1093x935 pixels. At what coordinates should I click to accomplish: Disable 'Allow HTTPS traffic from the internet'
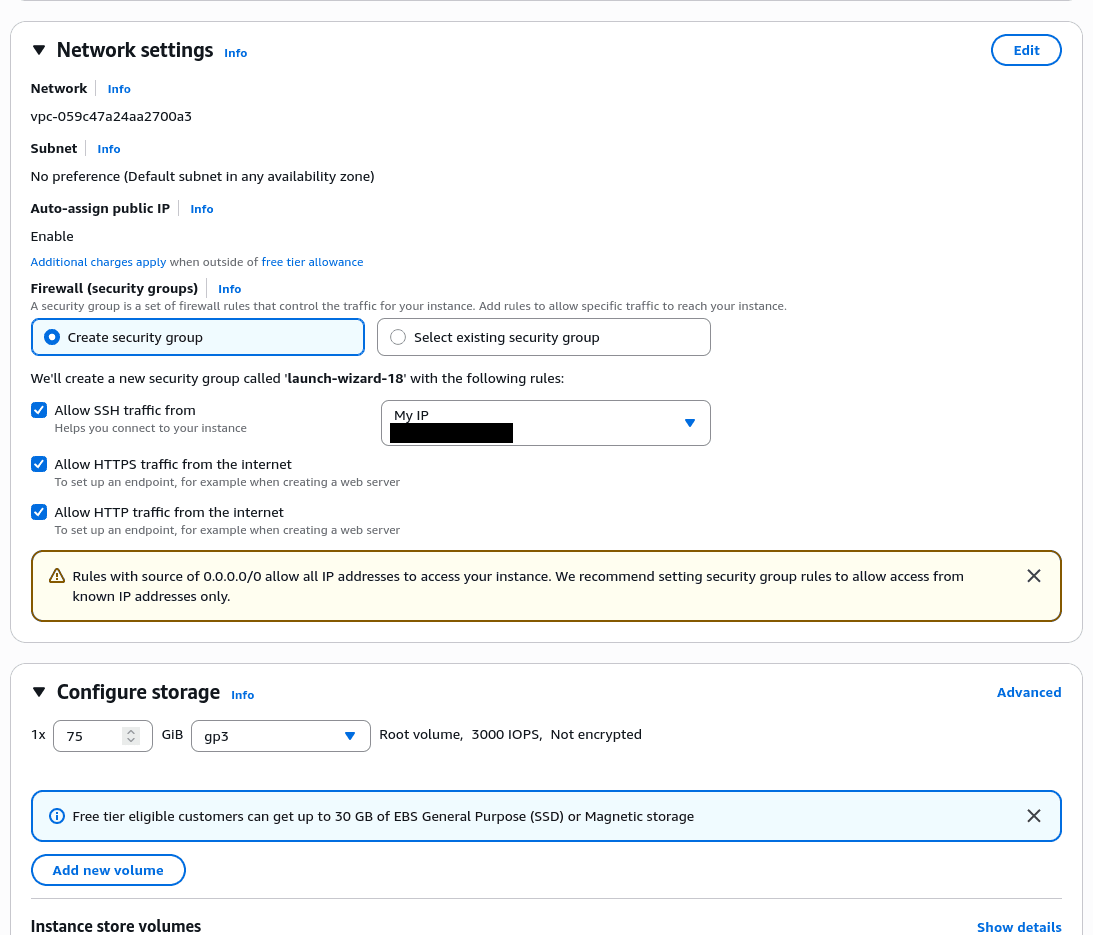(x=38, y=464)
